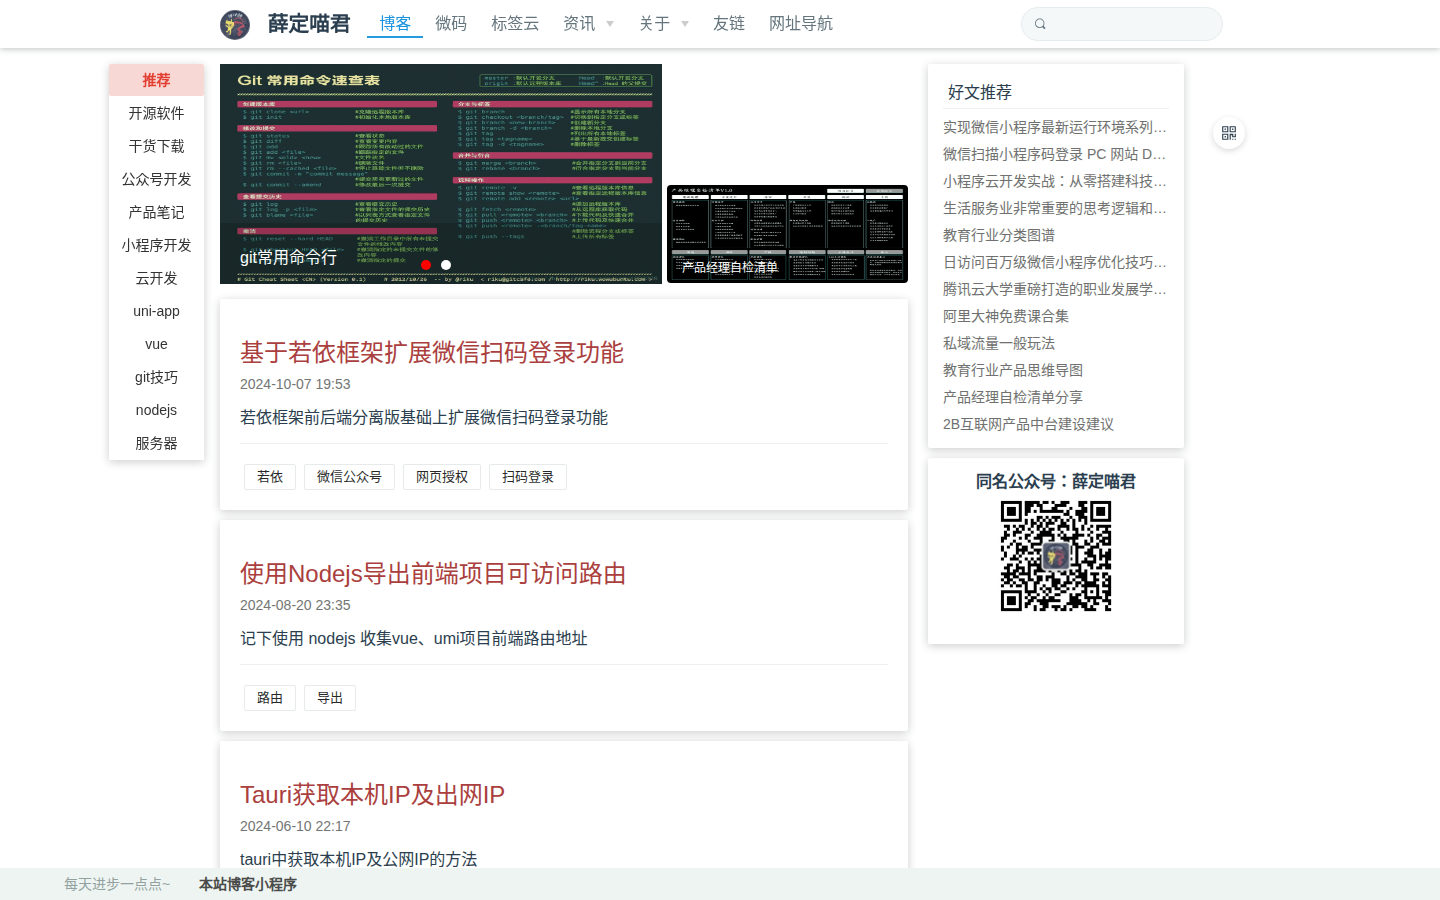Select the red carousel indicator dot

tap(426, 265)
